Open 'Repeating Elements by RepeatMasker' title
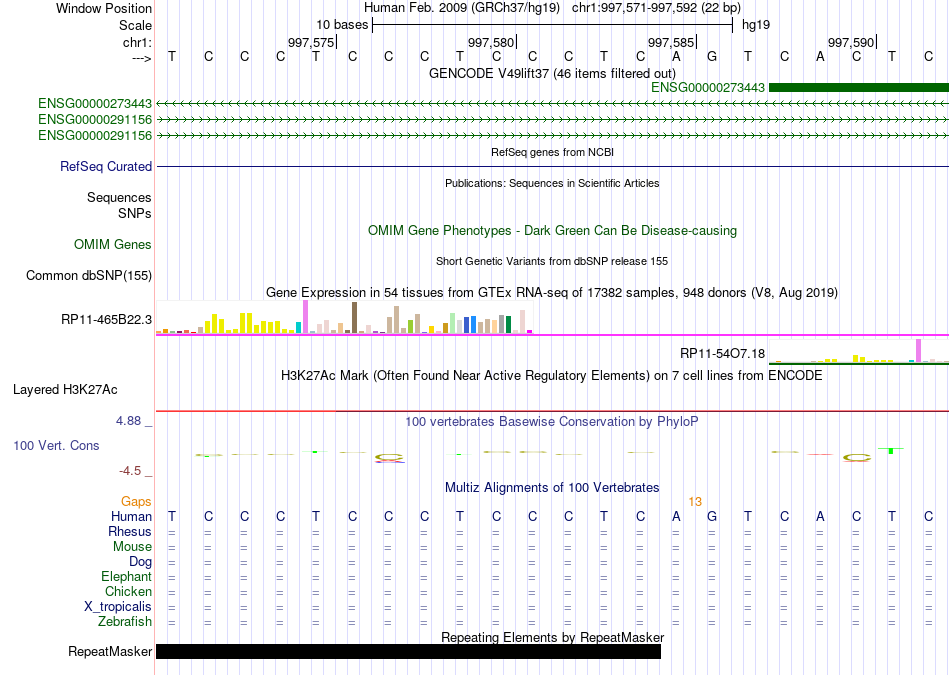 click(x=552, y=637)
